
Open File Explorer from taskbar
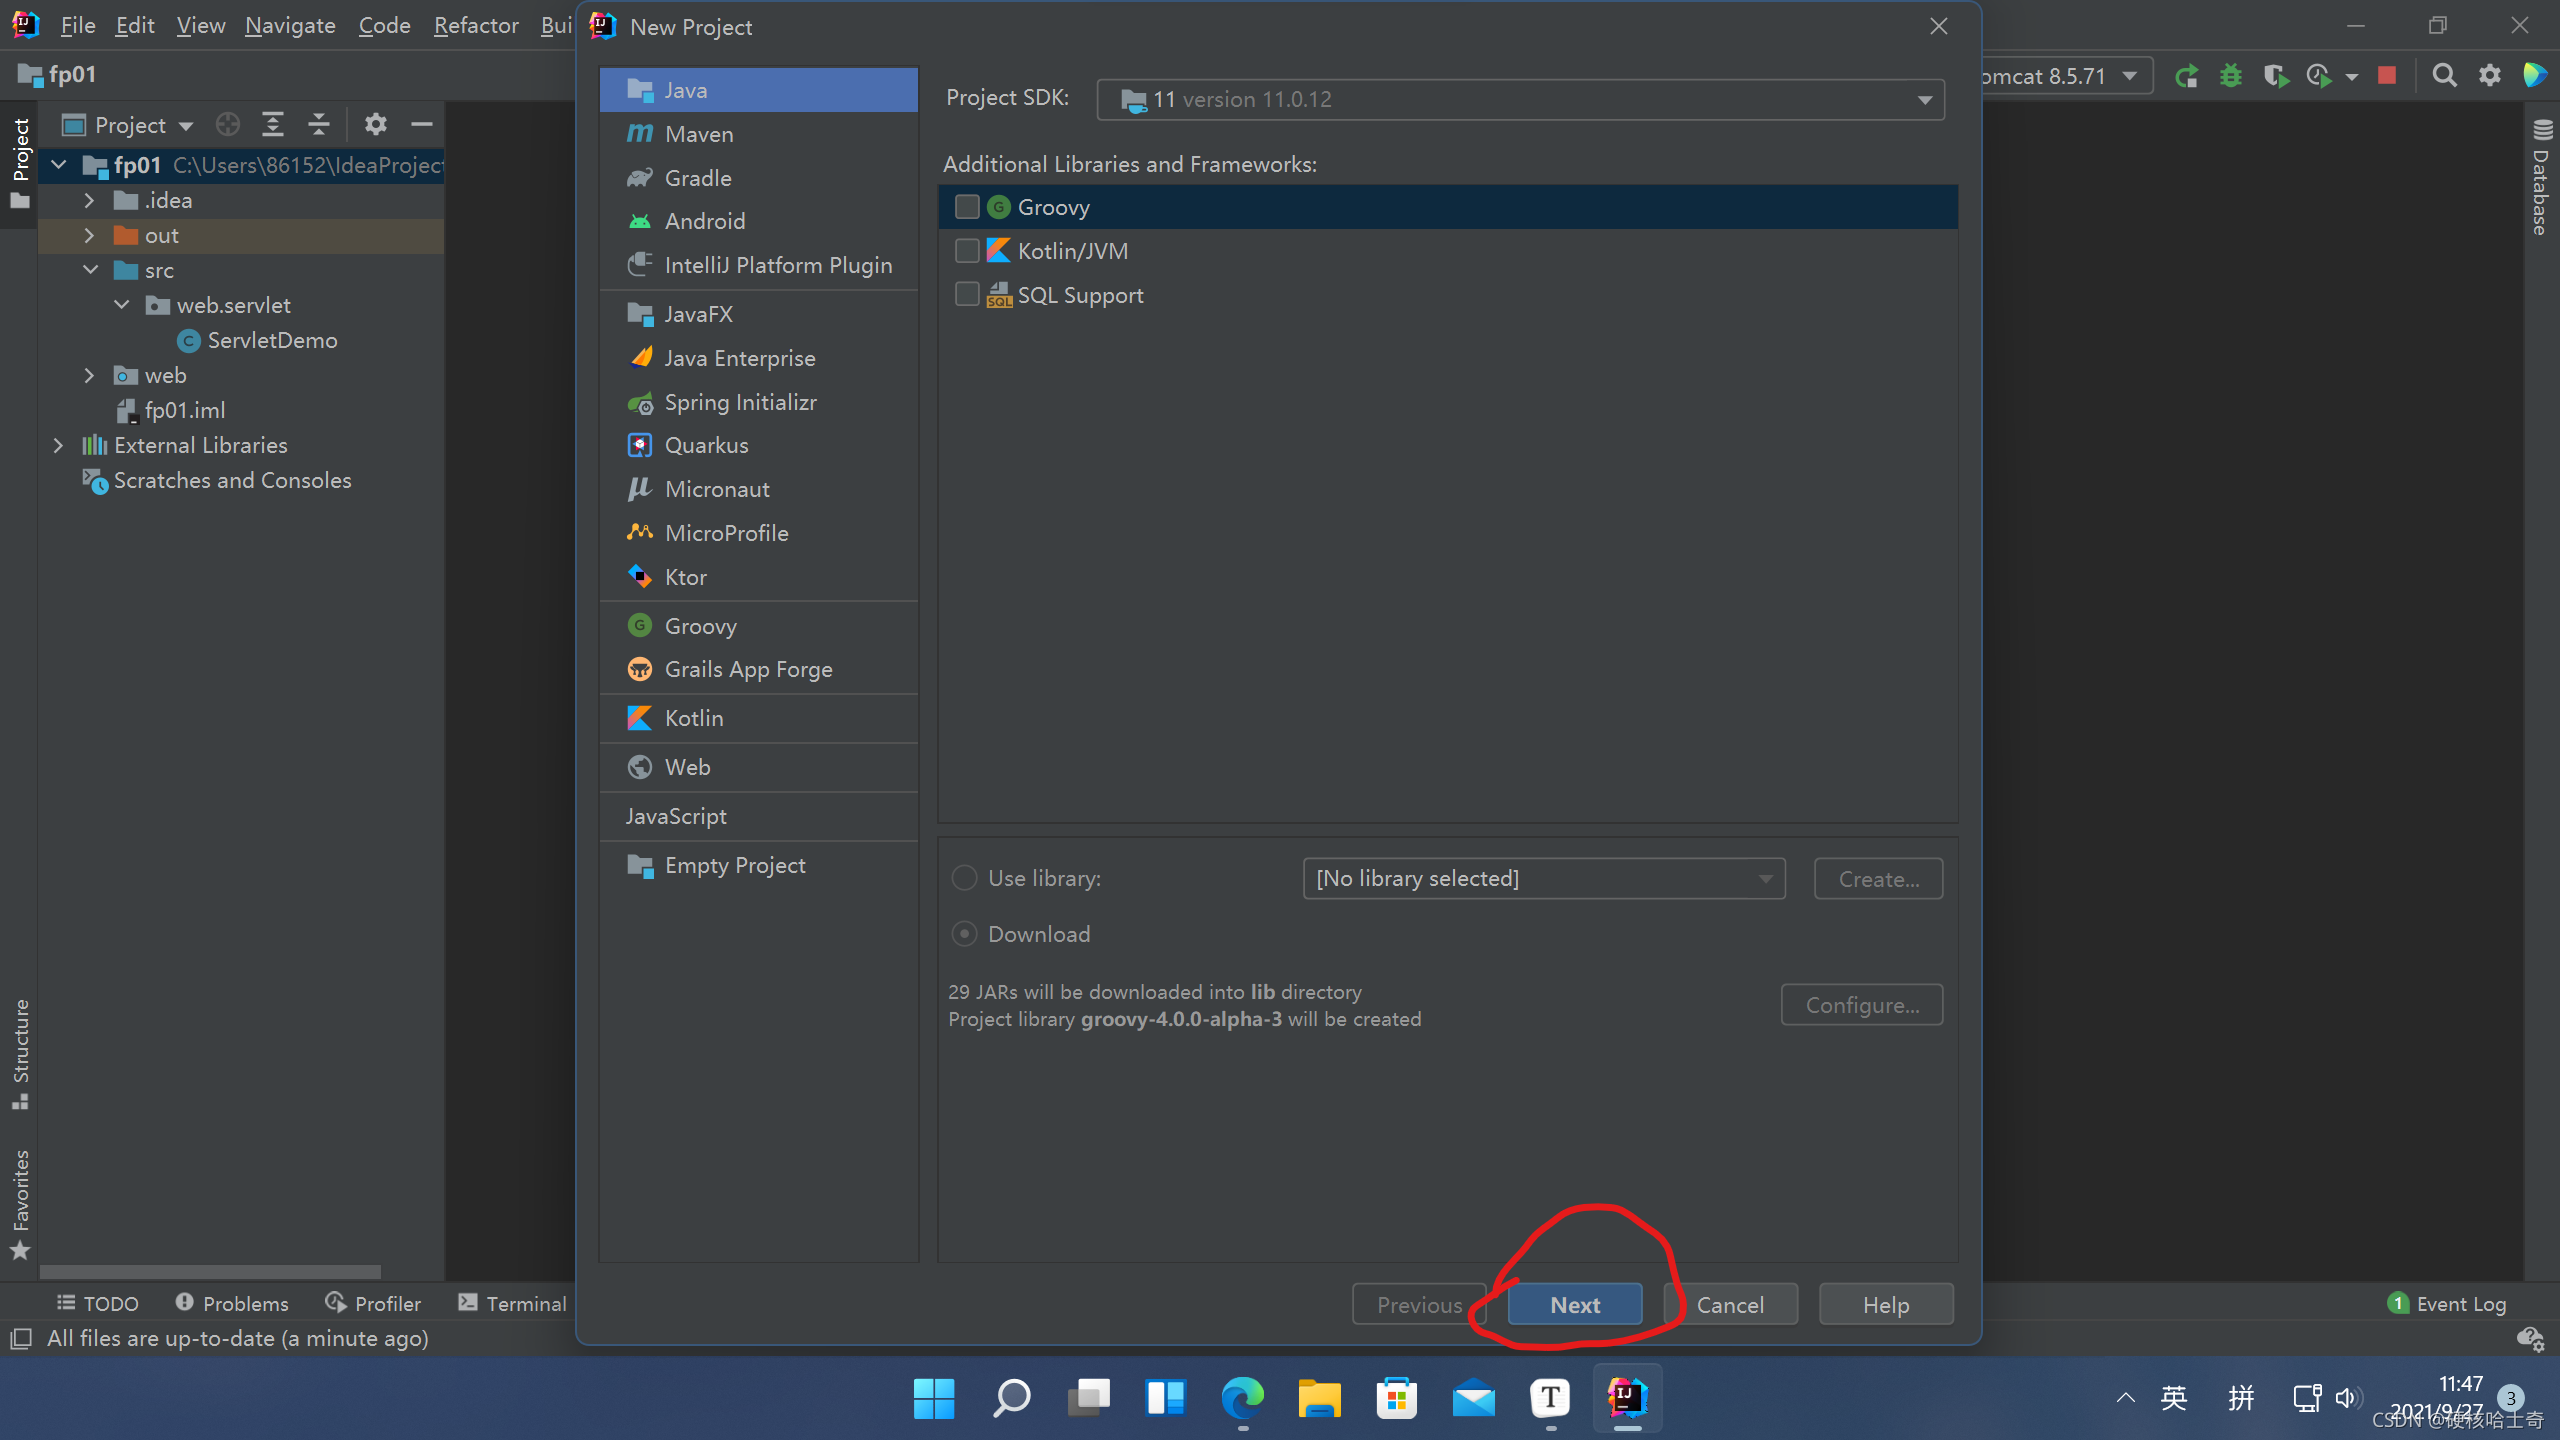(x=1319, y=1397)
